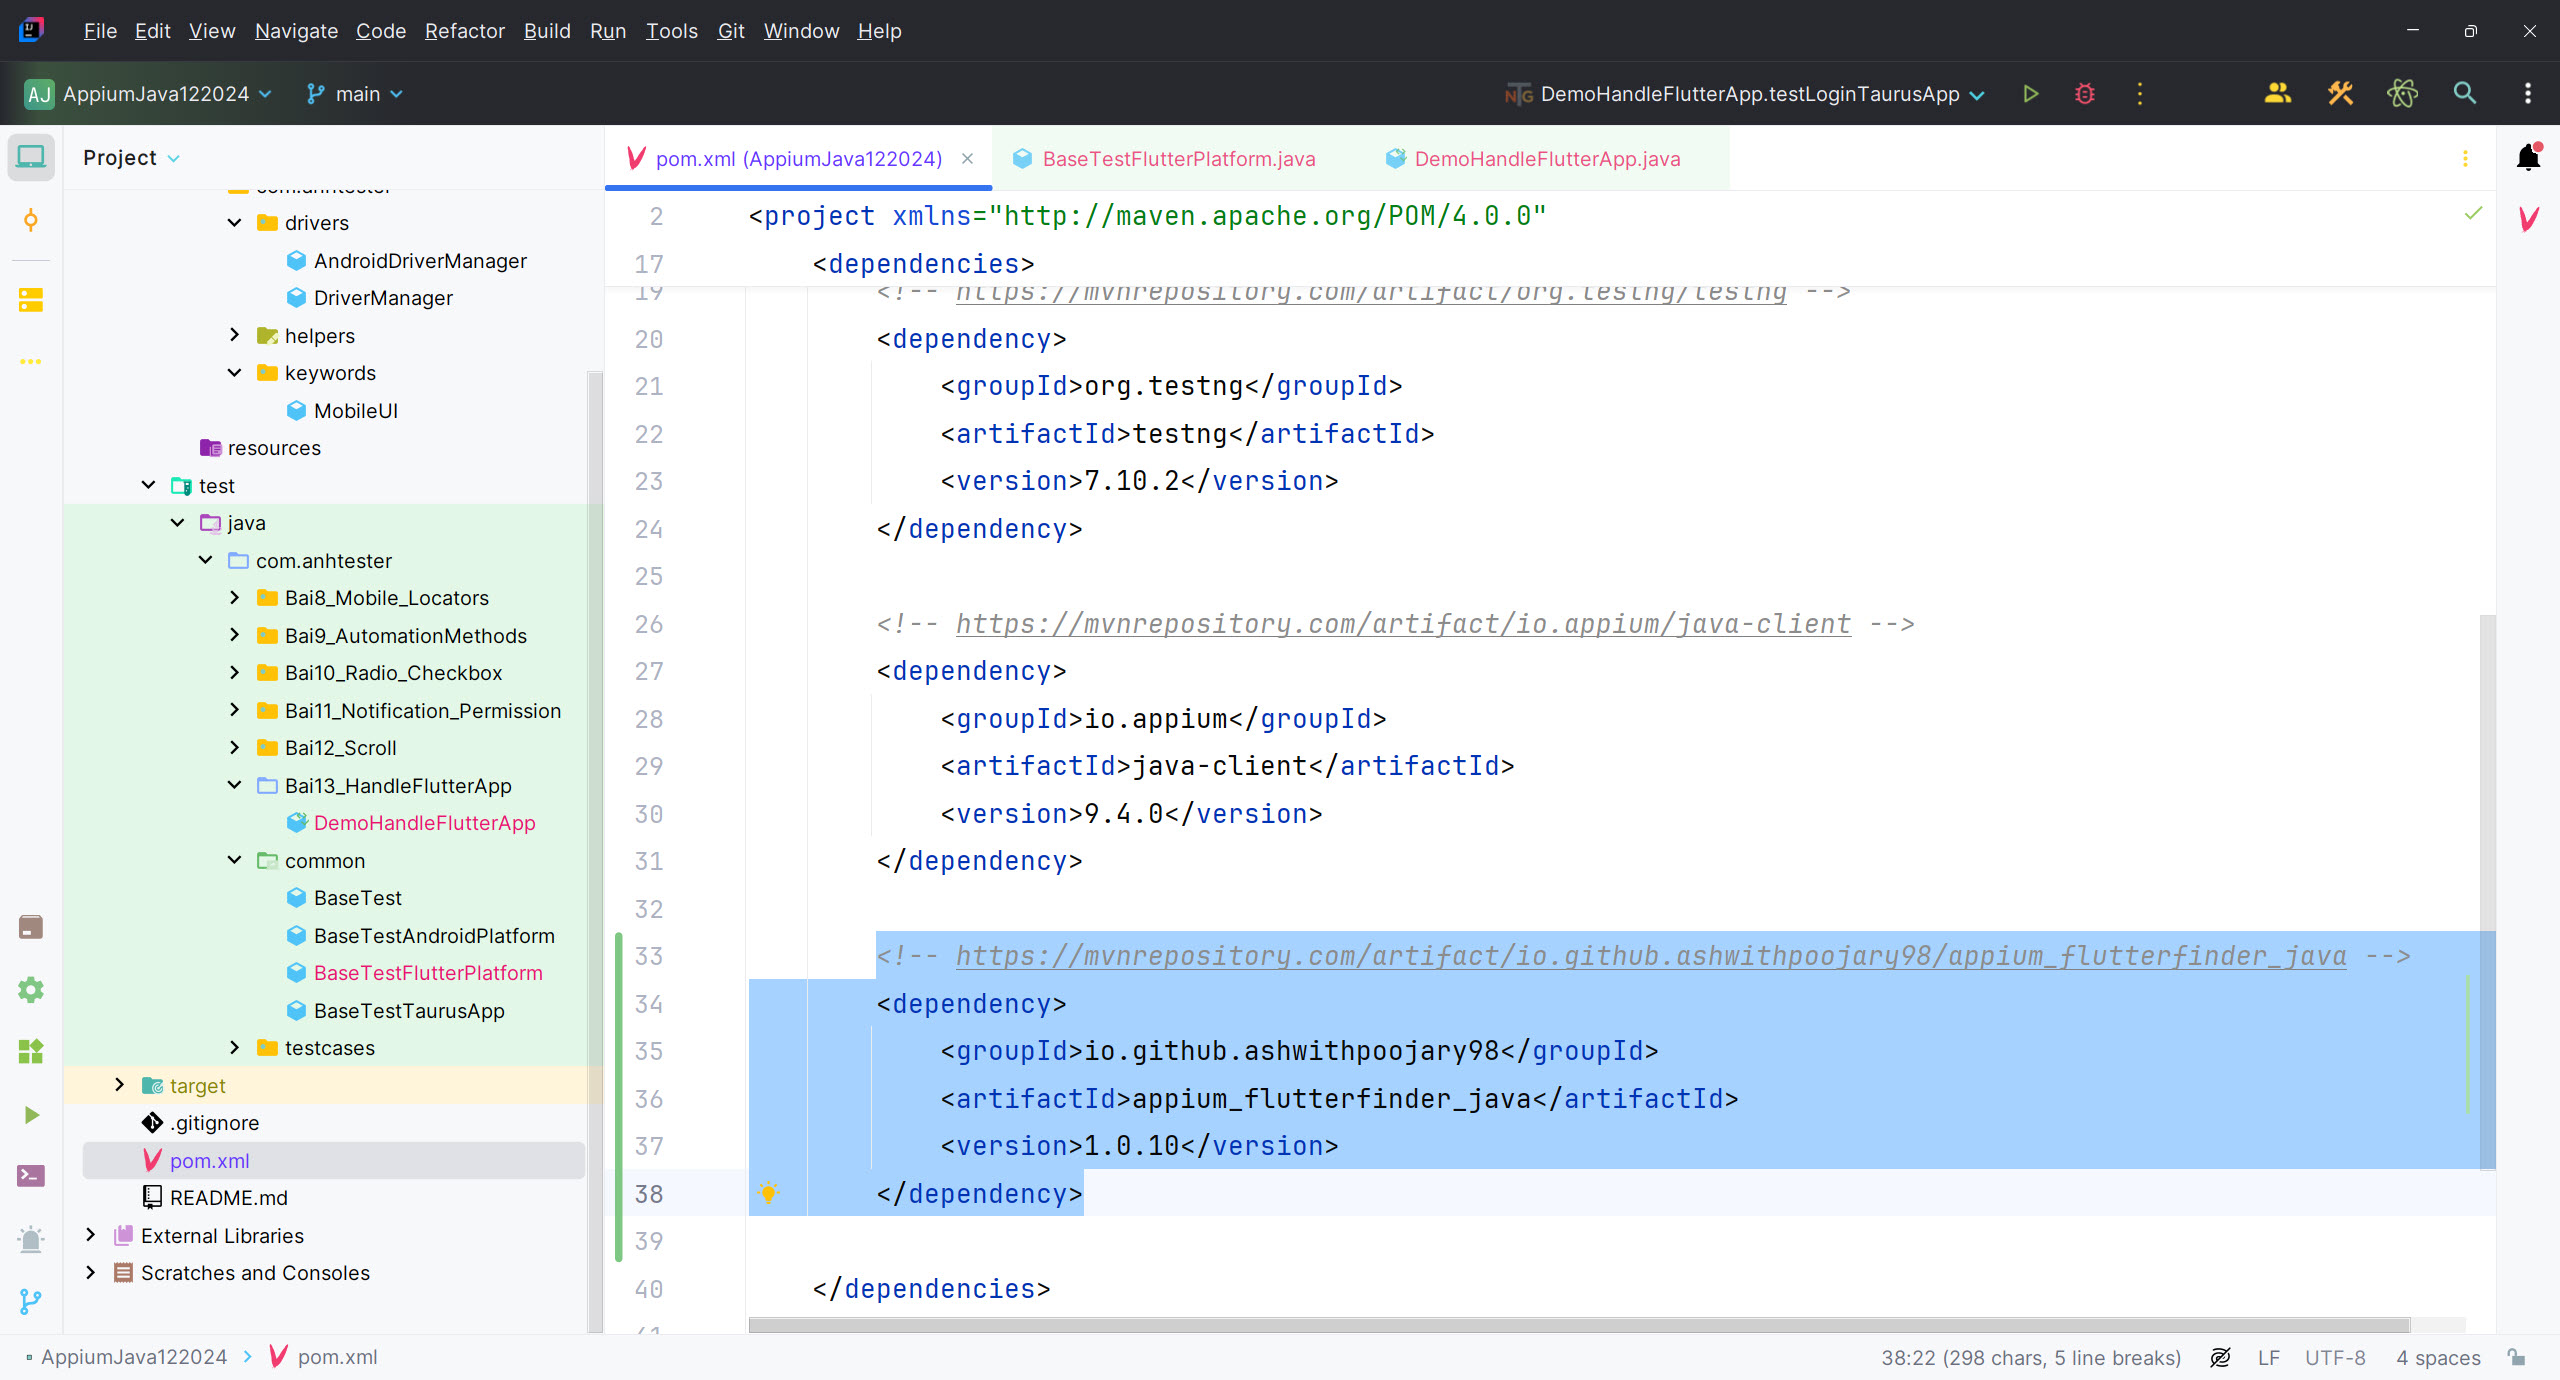Debug the DemoHandleFlutterApp configuration

coord(2085,94)
